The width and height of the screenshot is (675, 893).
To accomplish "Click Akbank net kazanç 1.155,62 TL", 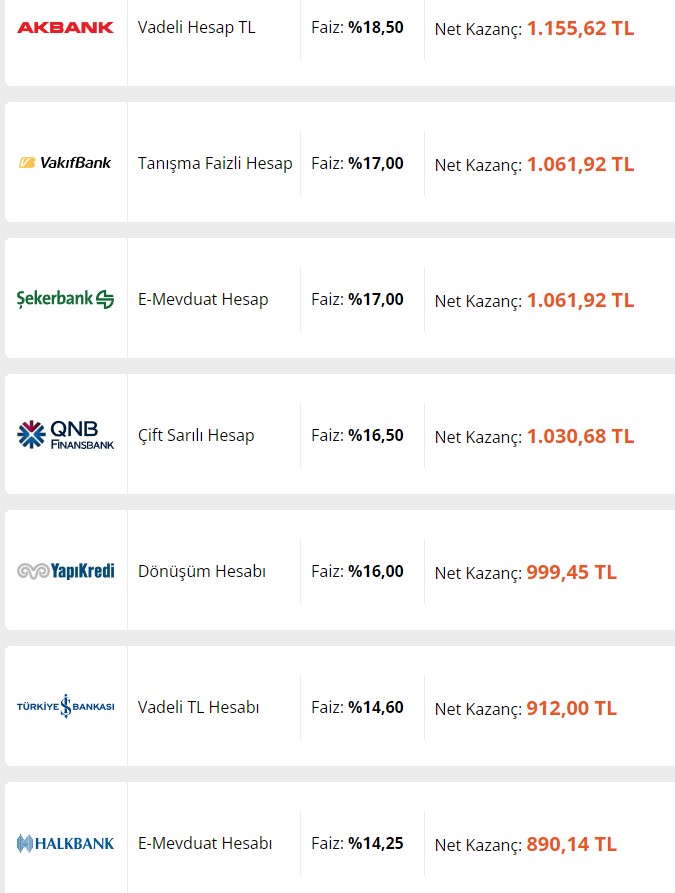I will click(x=580, y=28).
